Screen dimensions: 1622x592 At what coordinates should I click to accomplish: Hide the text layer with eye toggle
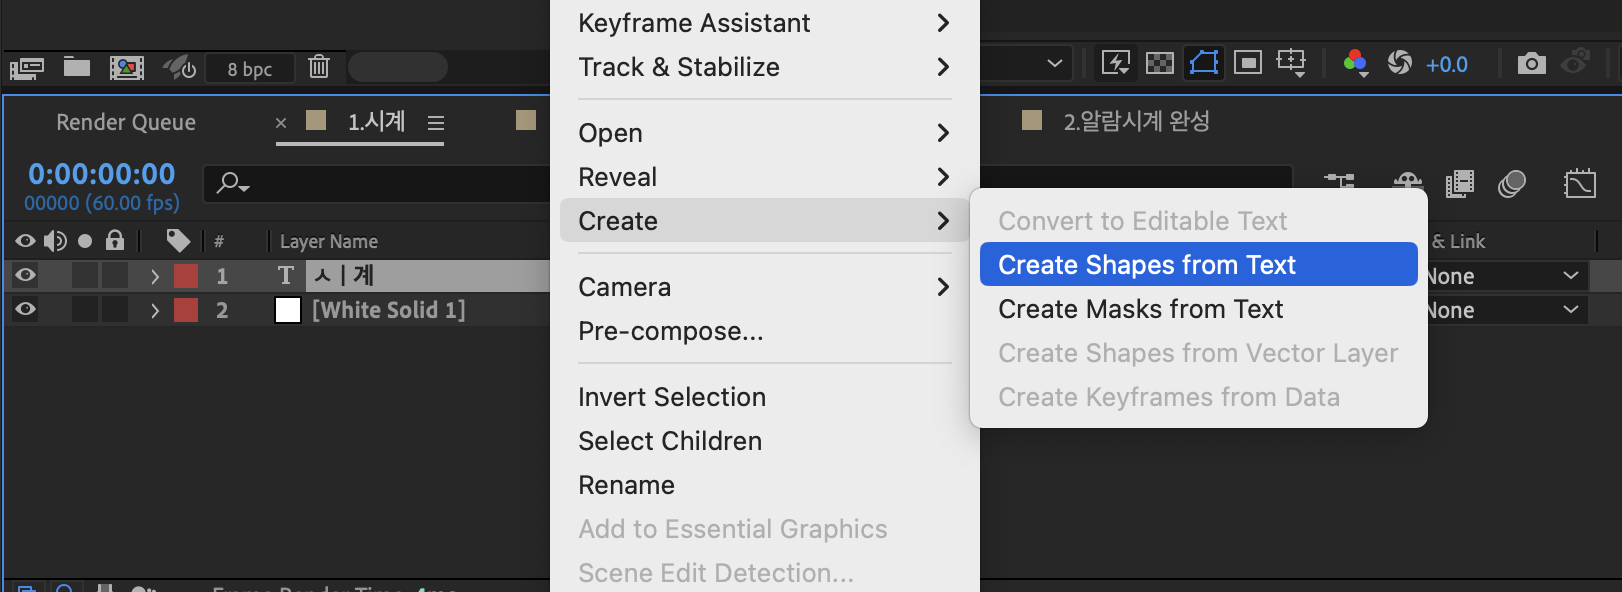click(26, 275)
